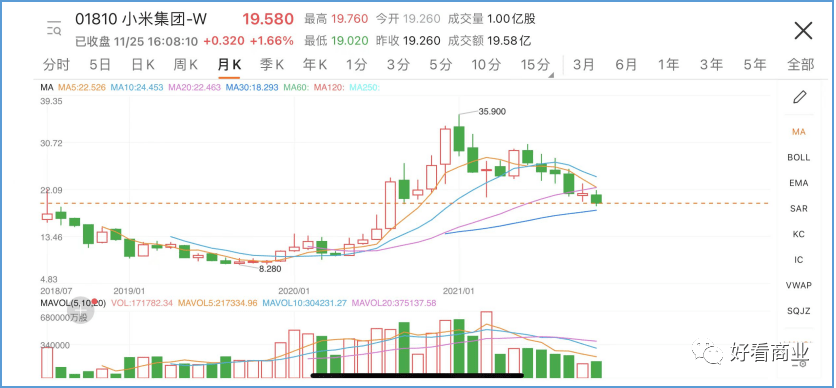Click the 成交量 1.00亿股 value
This screenshot has height=388, width=836.
tap(491, 19)
